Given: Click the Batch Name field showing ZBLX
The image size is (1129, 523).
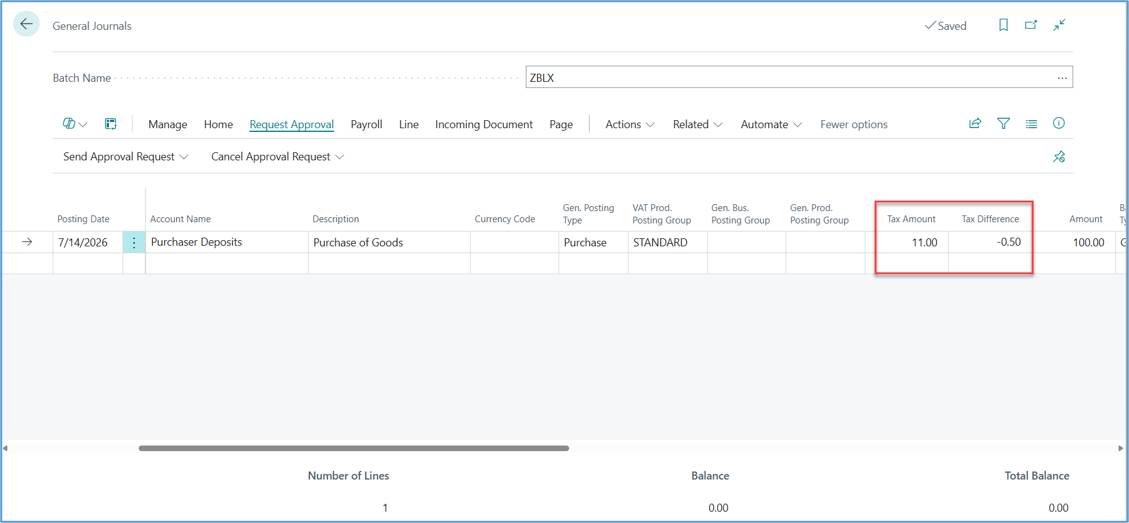Looking at the screenshot, I should 799,78.
